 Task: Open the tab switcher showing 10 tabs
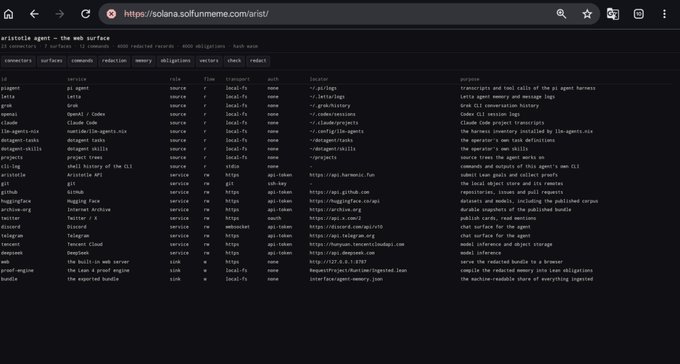(x=638, y=14)
